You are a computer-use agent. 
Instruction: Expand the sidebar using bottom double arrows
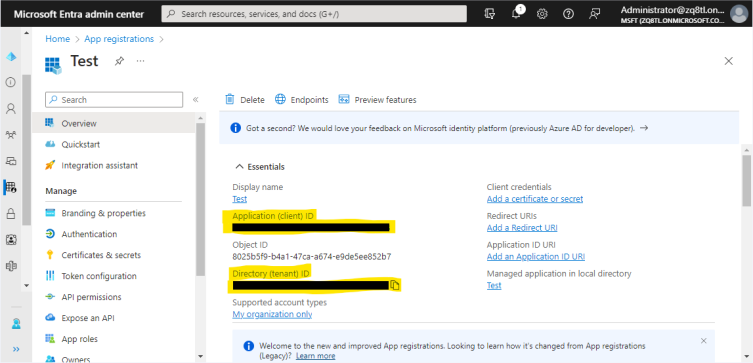pos(16,349)
